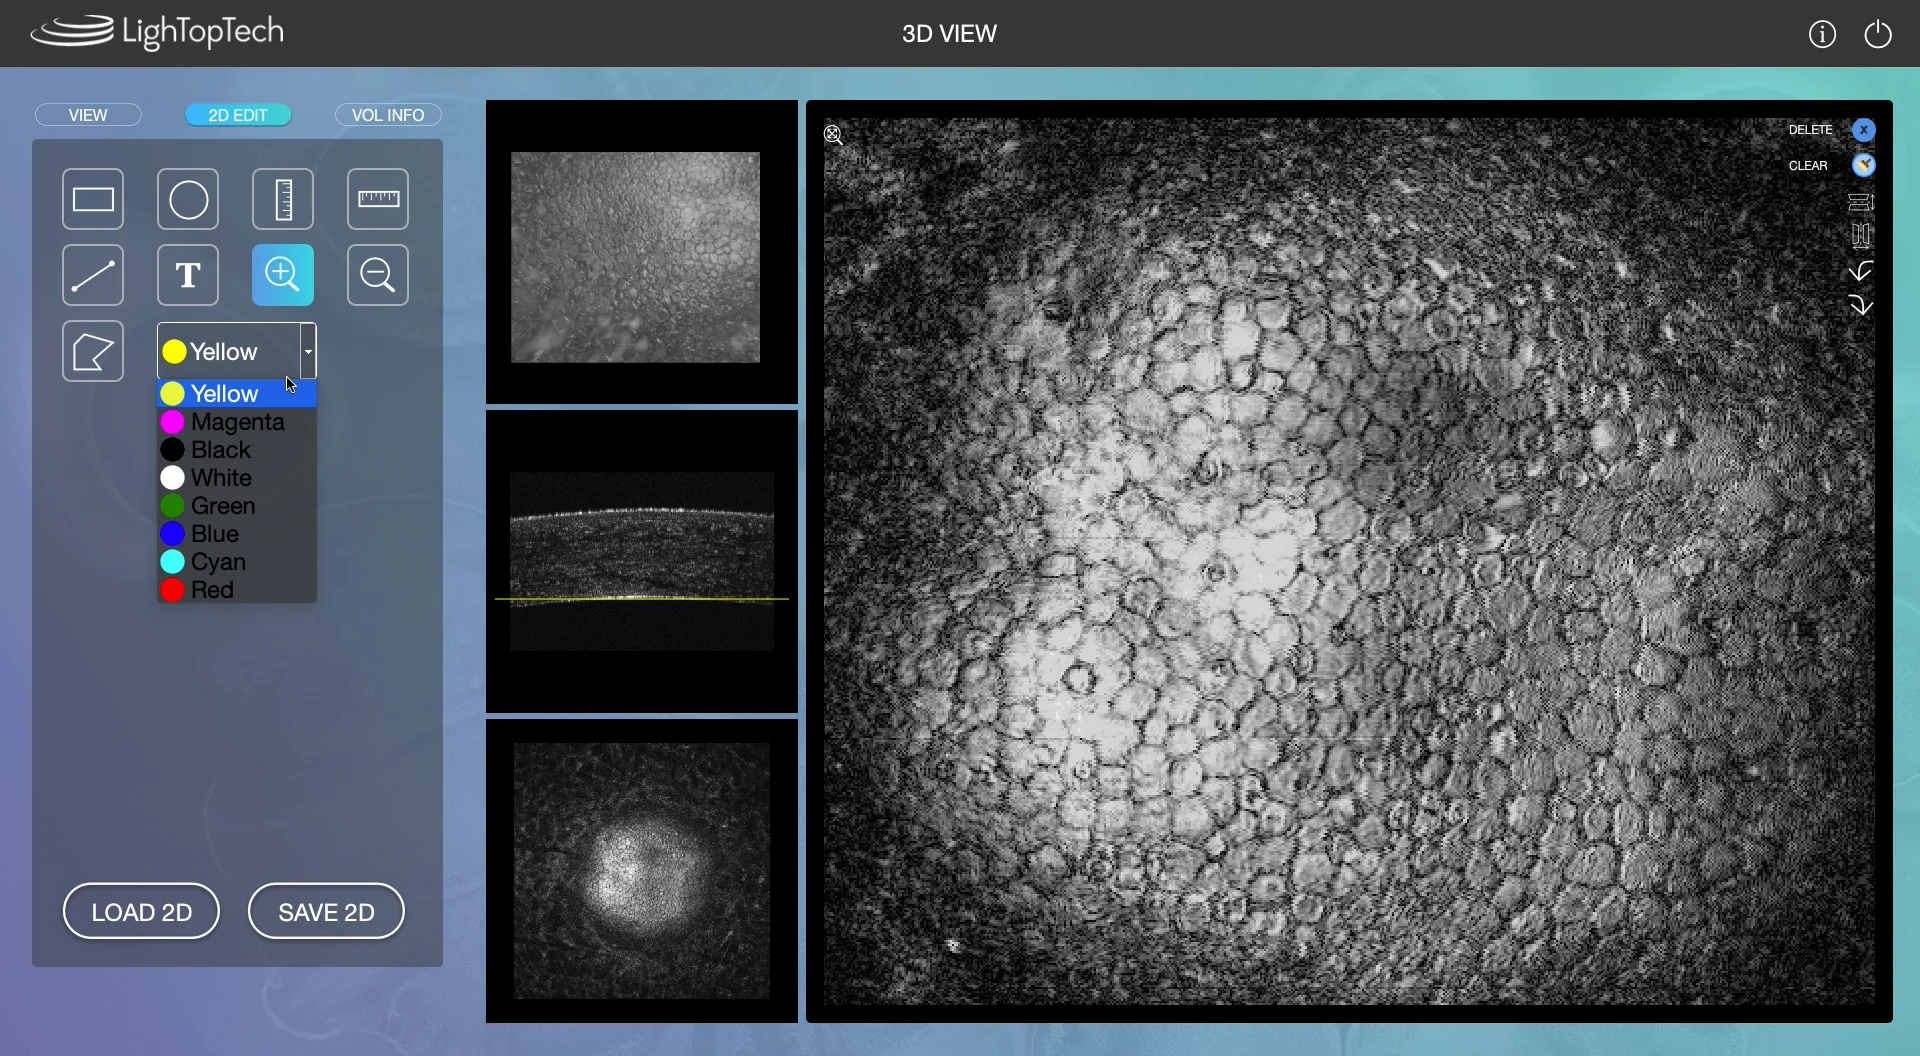This screenshot has height=1056, width=1920.
Task: Switch to the VIEW tab
Action: pos(87,114)
